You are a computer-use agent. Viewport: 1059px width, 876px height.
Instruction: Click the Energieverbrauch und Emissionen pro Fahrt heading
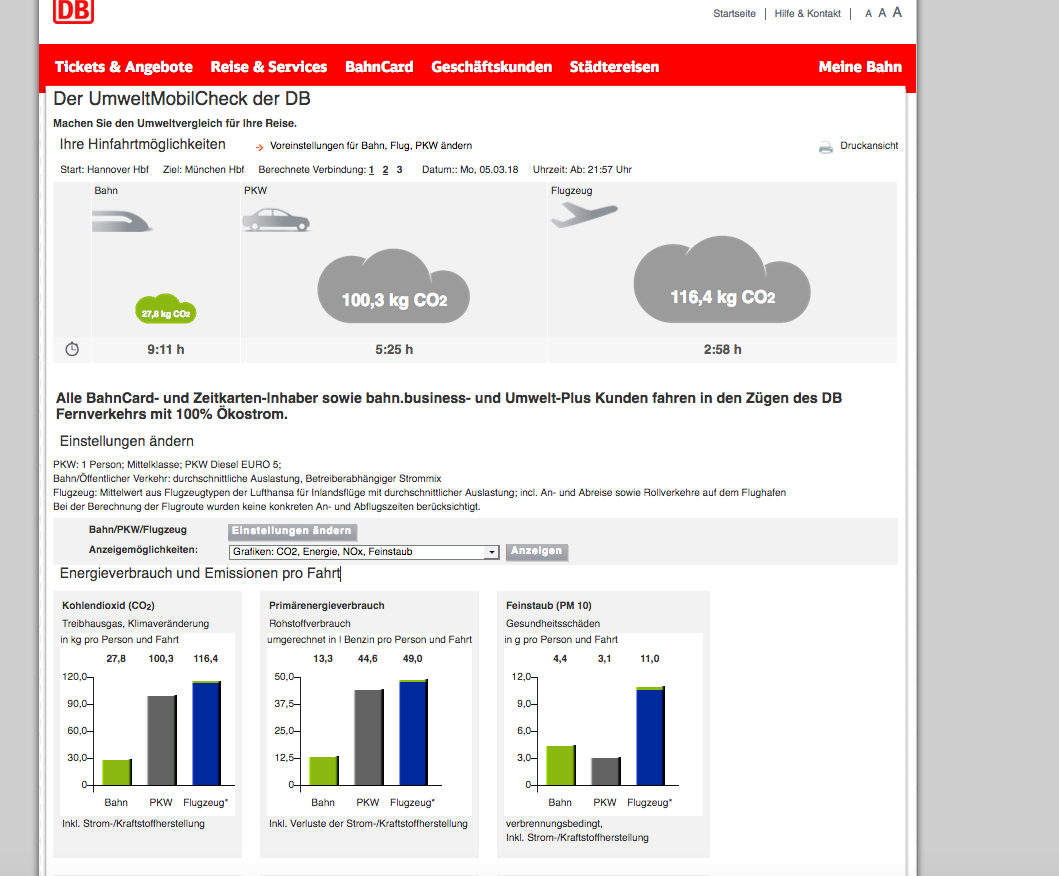[x=200, y=573]
